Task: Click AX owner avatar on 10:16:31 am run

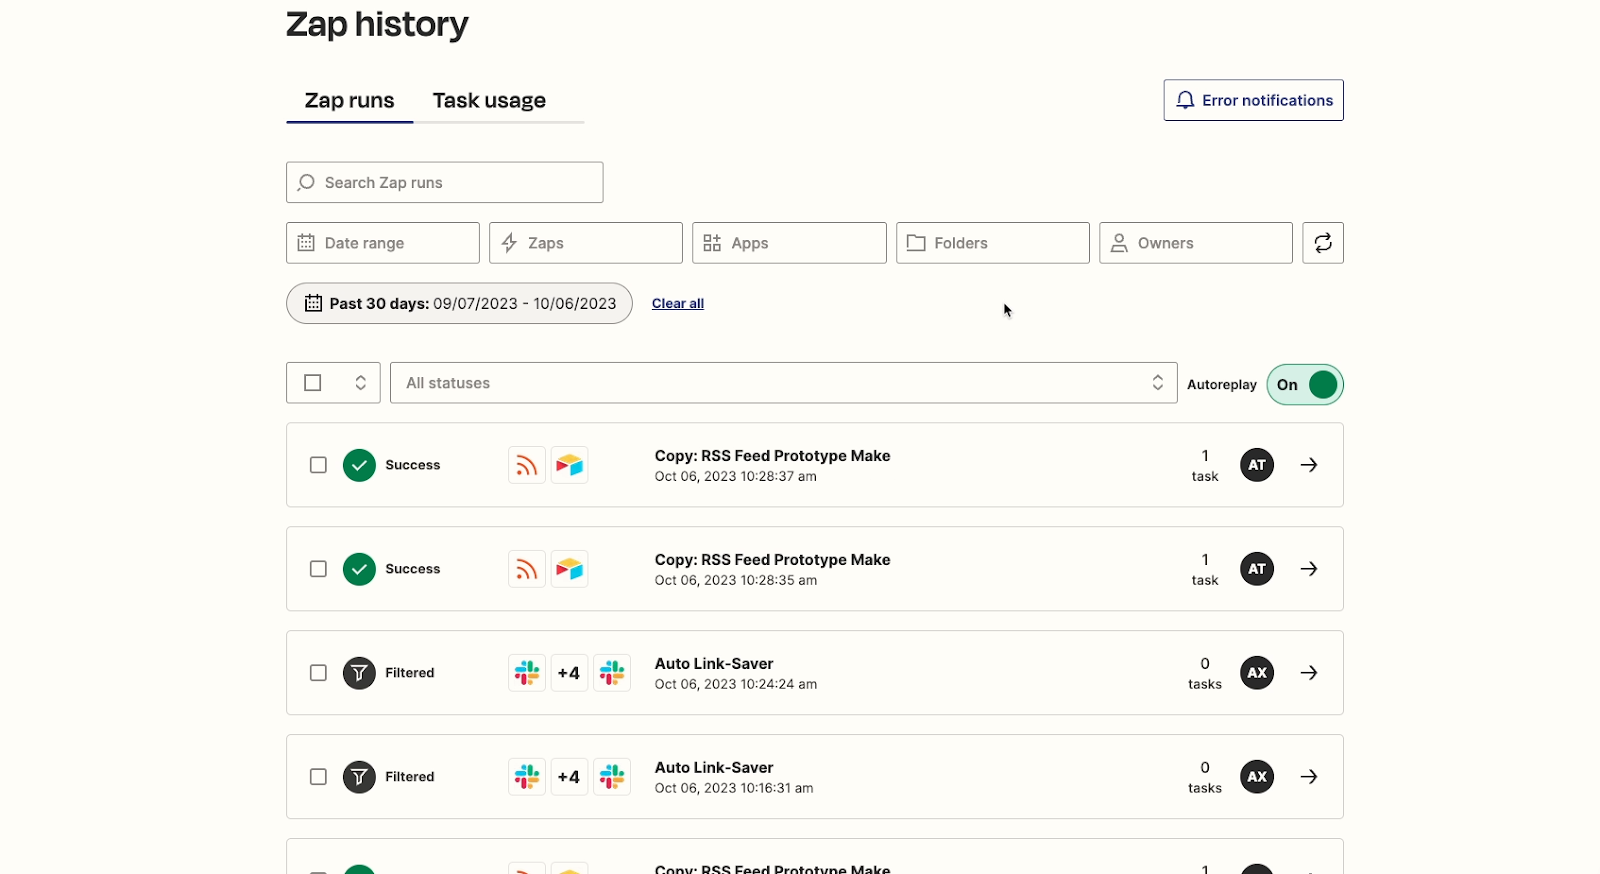Action: [1257, 777]
